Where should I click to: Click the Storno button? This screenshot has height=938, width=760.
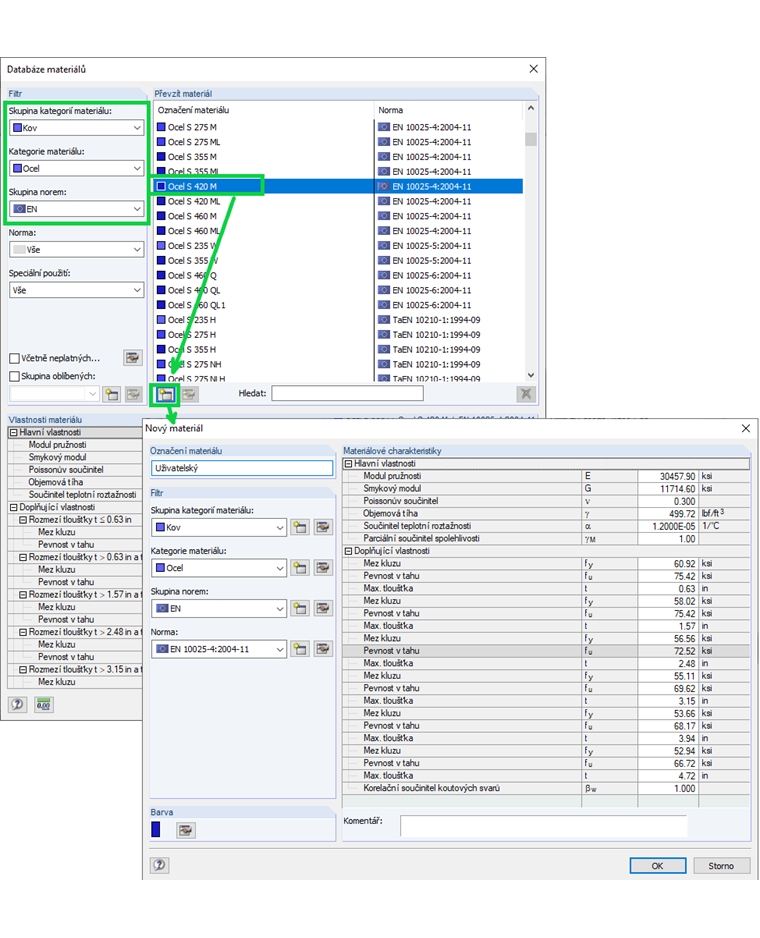pyautogui.click(x=721, y=866)
